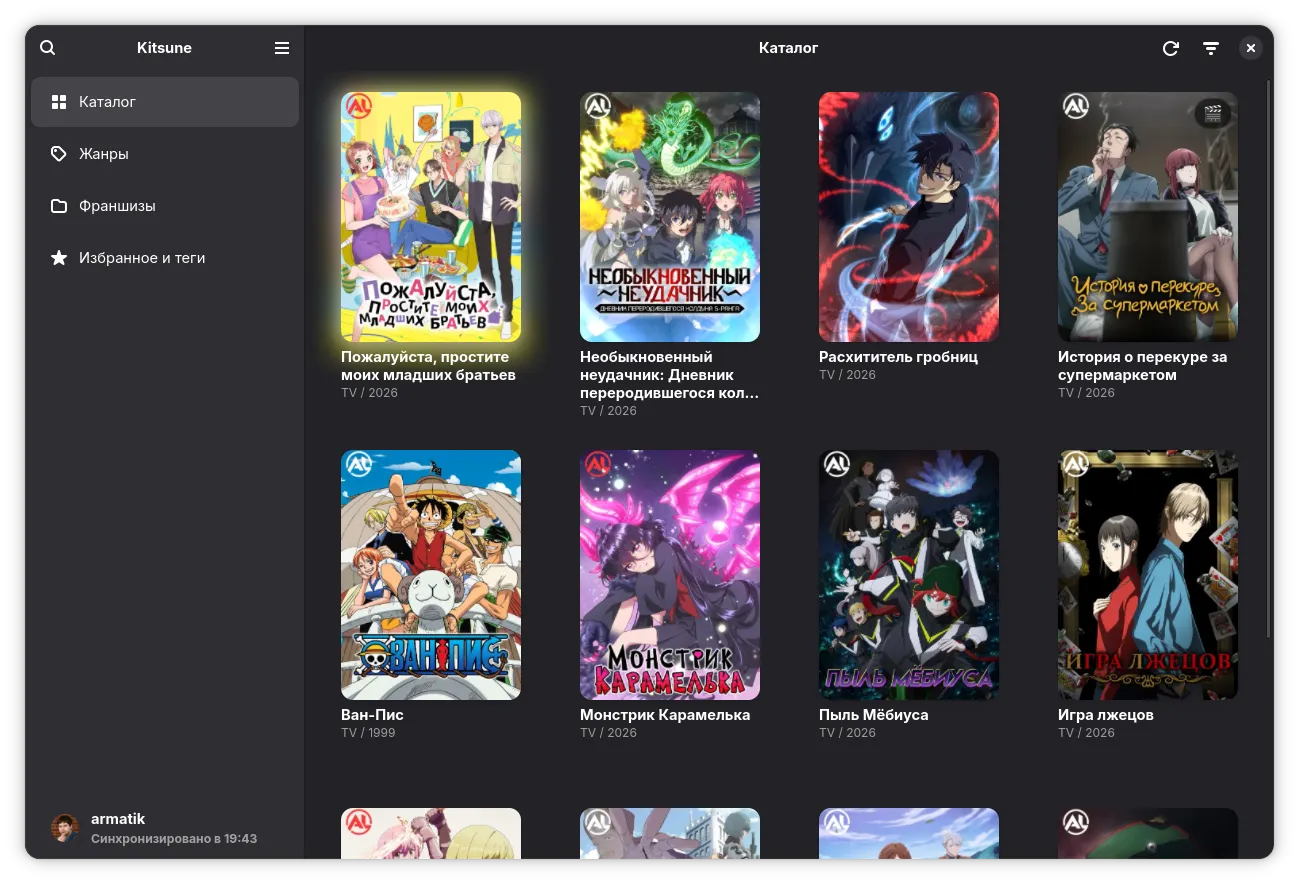Open the Необыкновенный неудачник poster

pos(670,217)
